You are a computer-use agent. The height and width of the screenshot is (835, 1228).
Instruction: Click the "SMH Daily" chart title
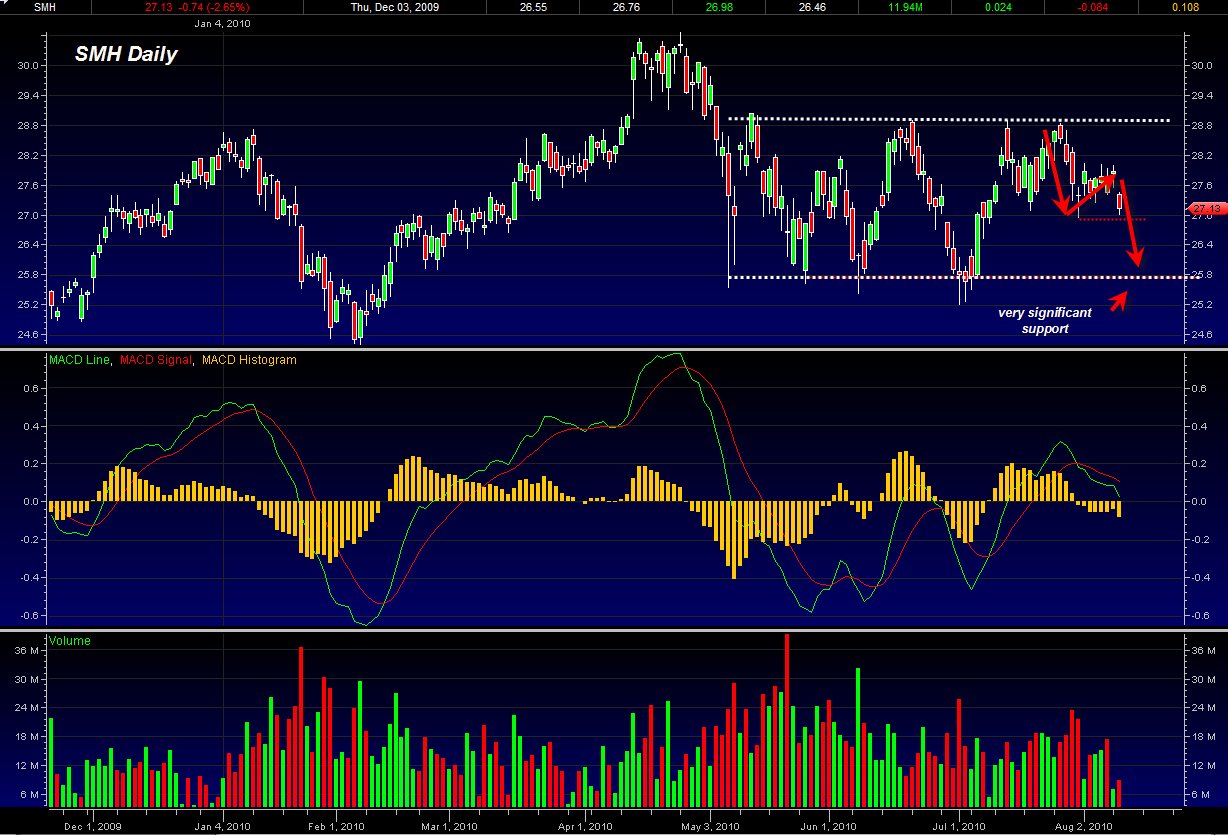pos(126,54)
